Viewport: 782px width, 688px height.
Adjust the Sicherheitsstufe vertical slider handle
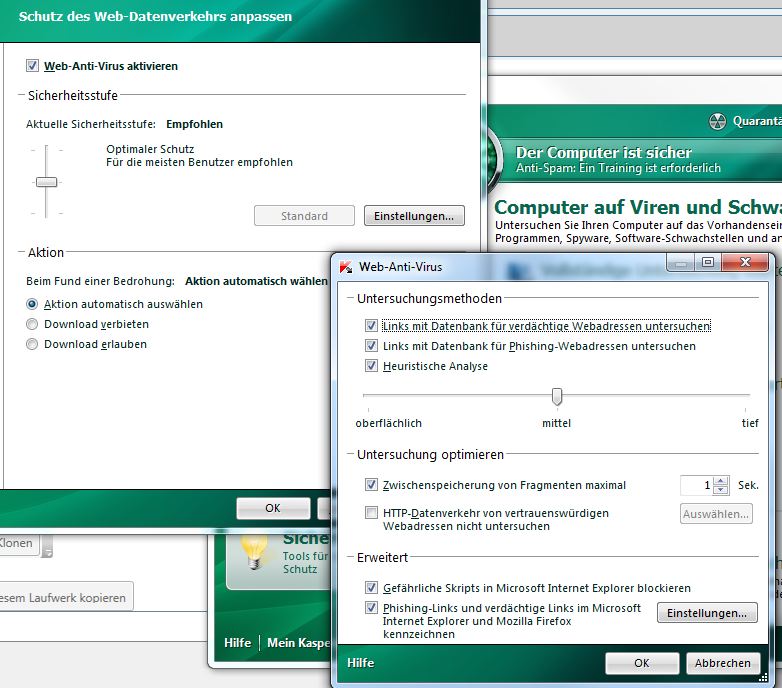(46, 182)
